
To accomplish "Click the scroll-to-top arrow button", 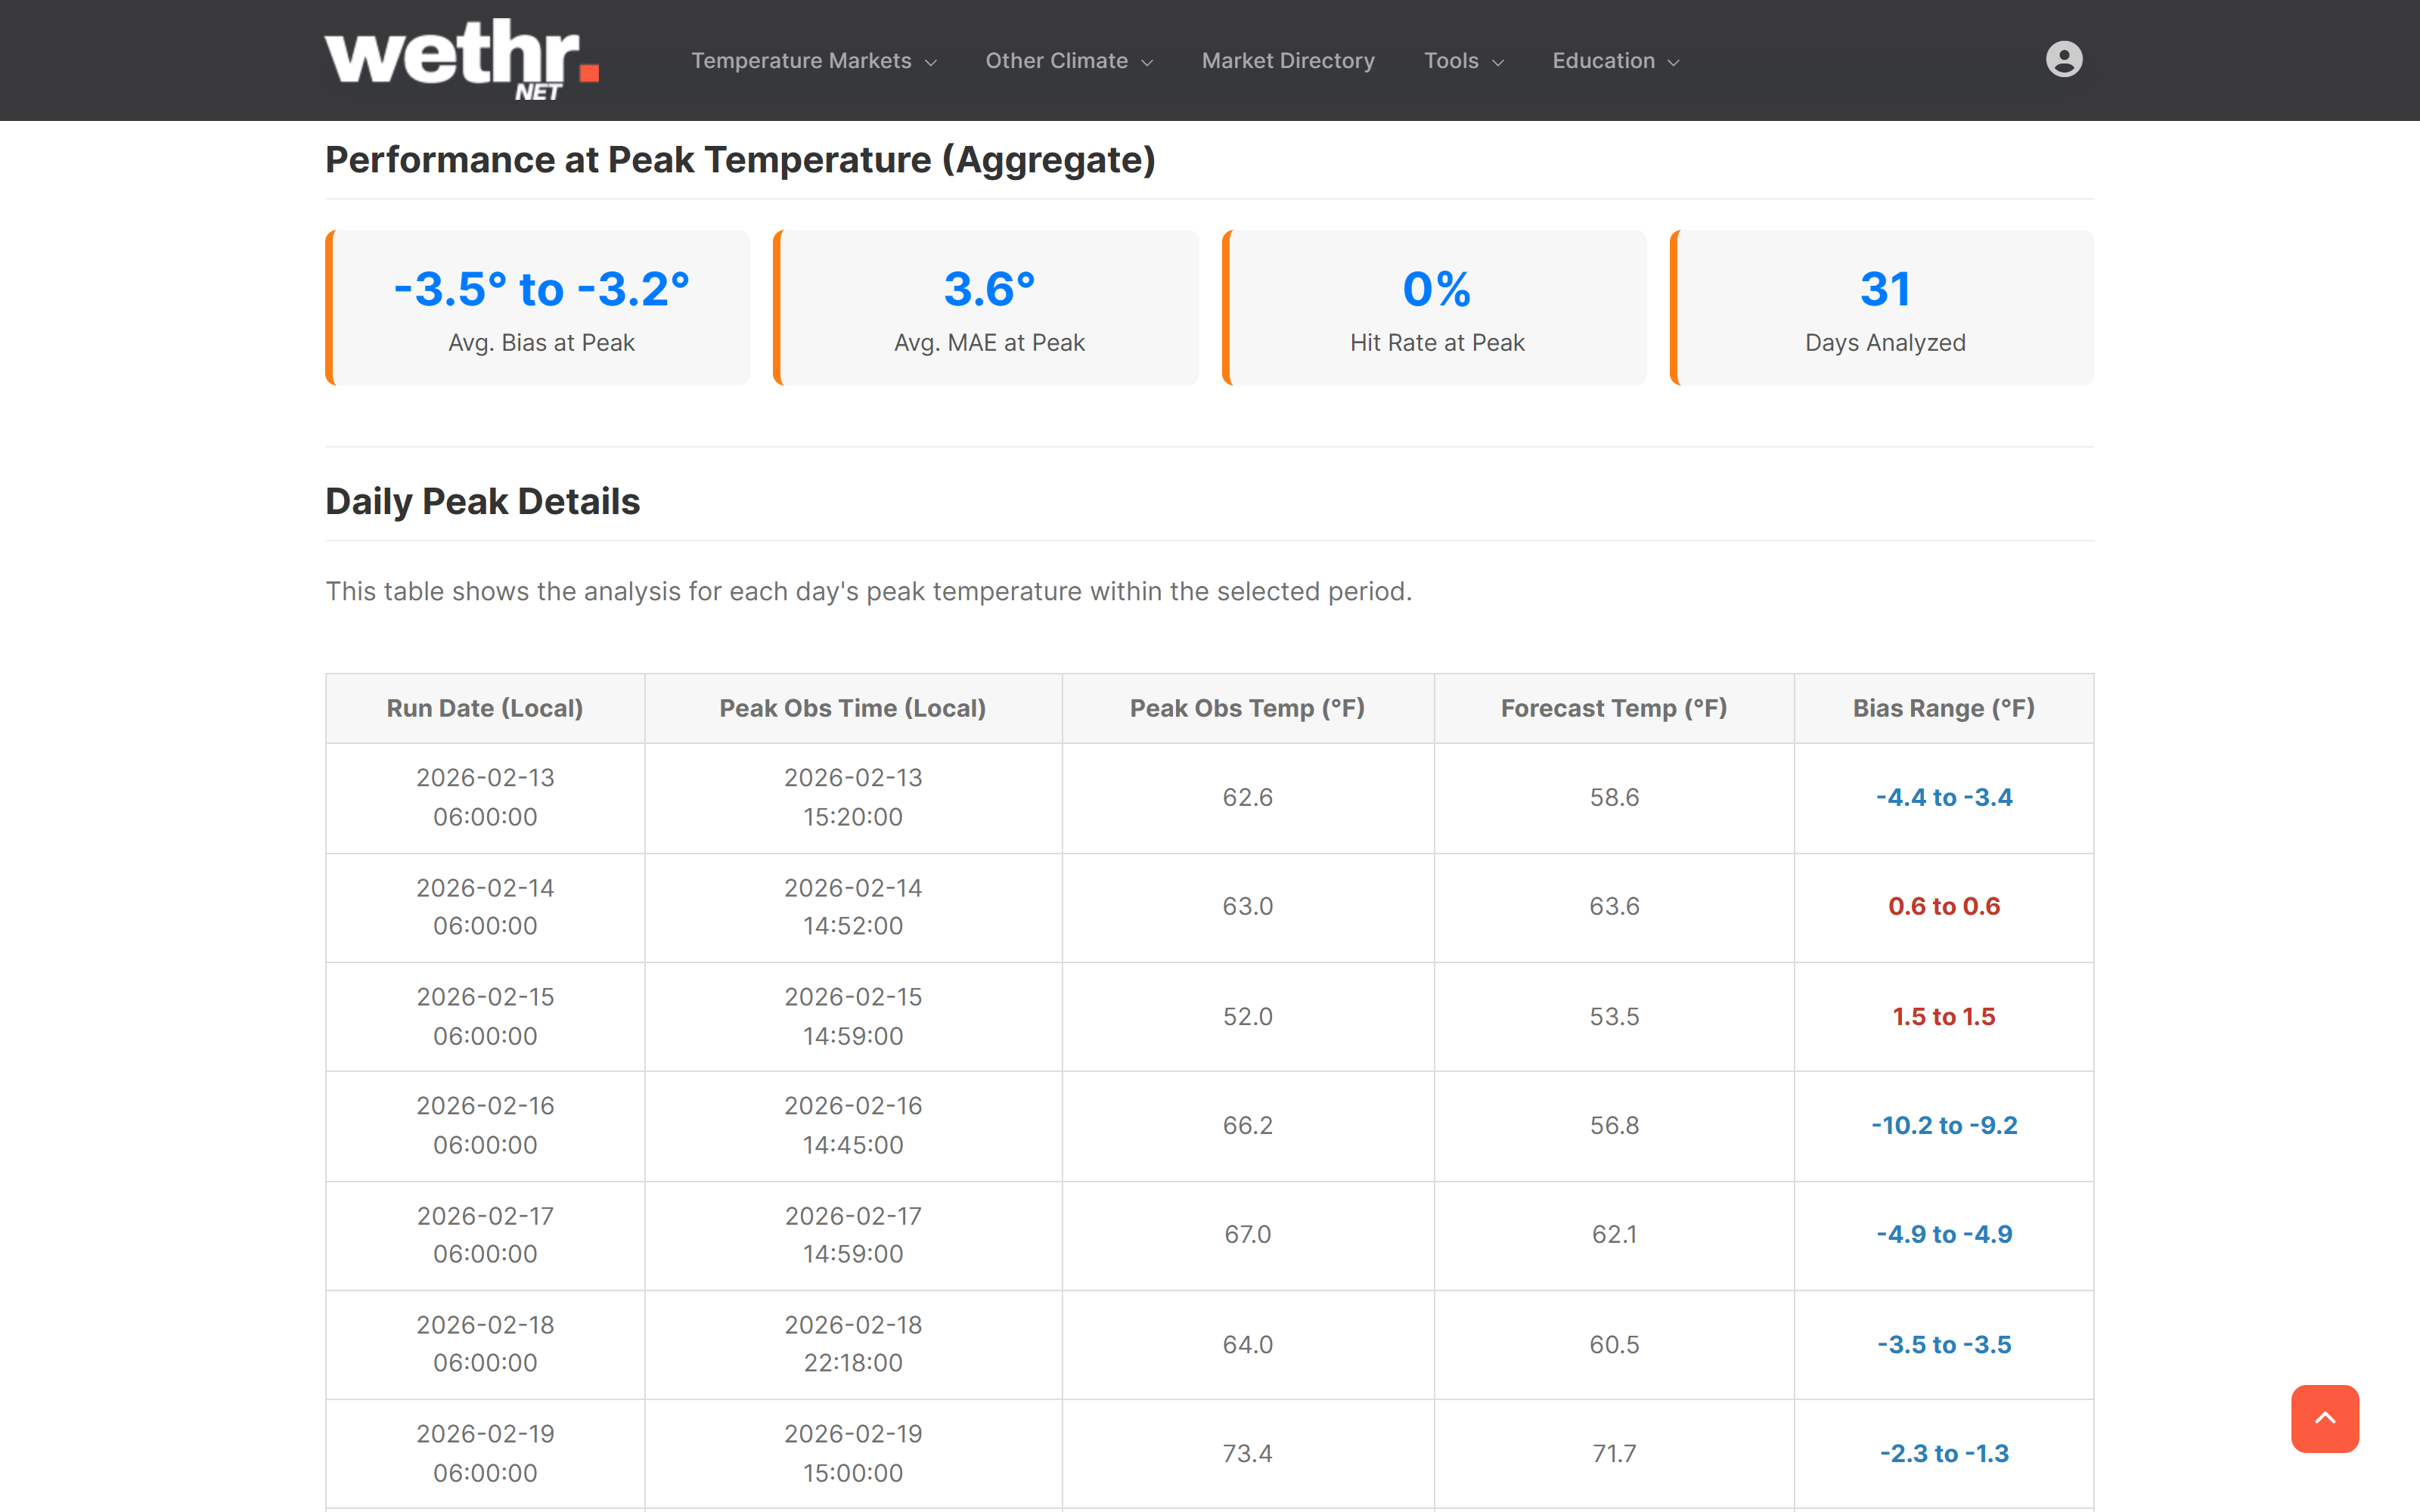I will 2324,1418.
